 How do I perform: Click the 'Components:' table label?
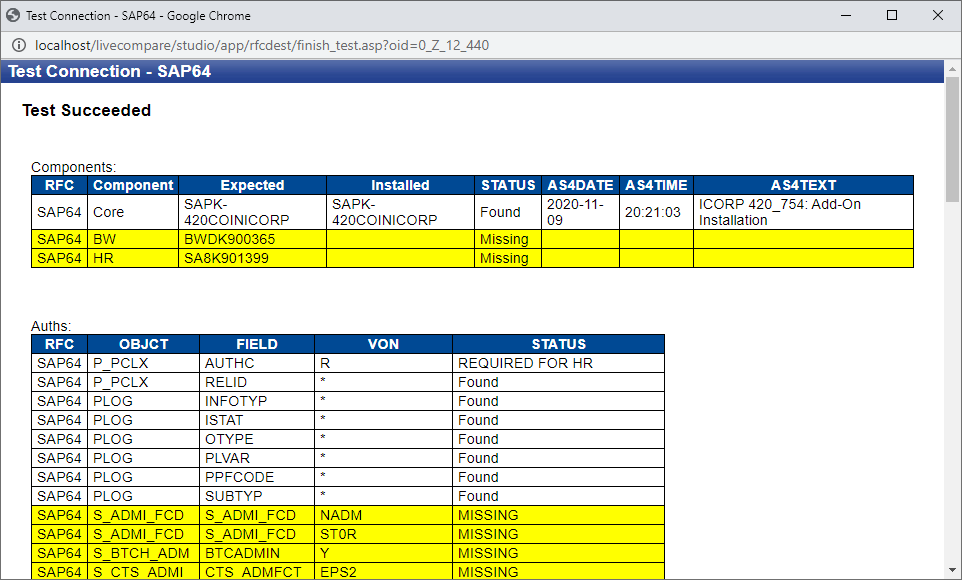click(x=74, y=167)
